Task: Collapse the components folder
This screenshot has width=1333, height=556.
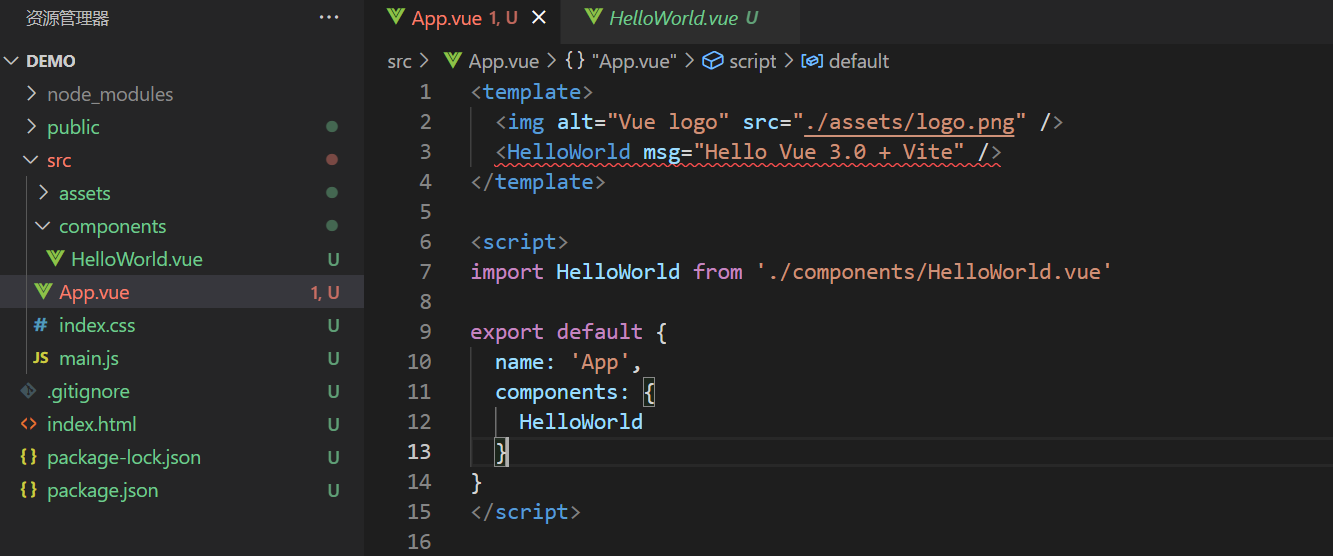Action: point(43,226)
